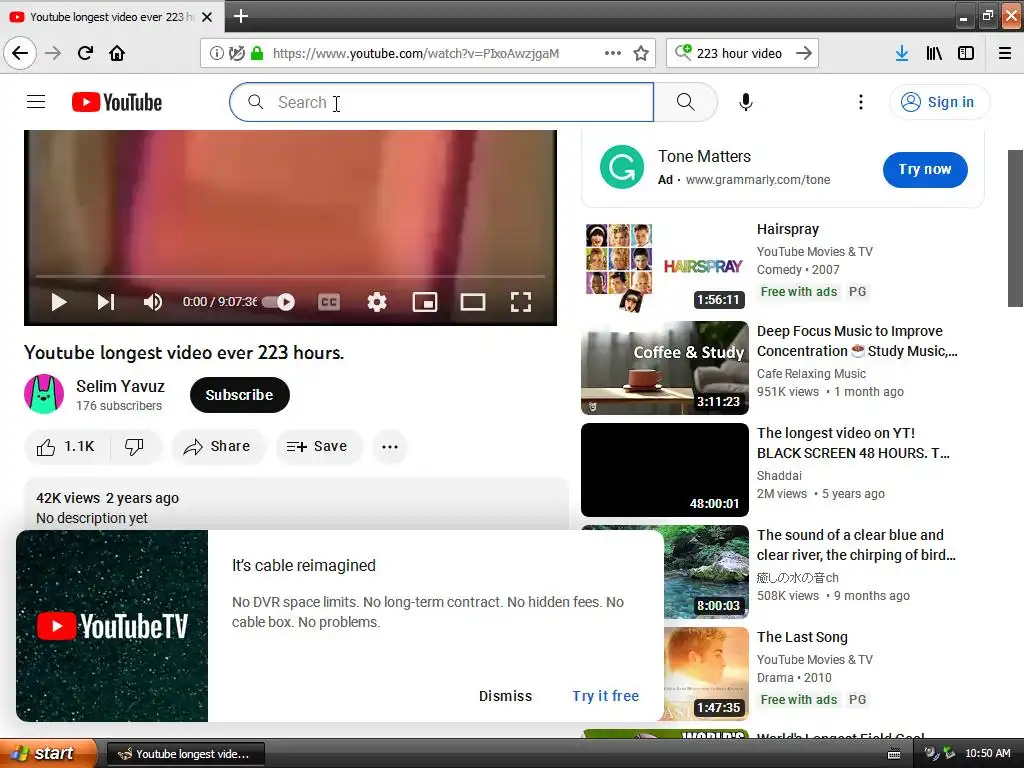The height and width of the screenshot is (768, 1024).
Task: Open the Selim Yavuz channel name link
Action: [x=120, y=386]
